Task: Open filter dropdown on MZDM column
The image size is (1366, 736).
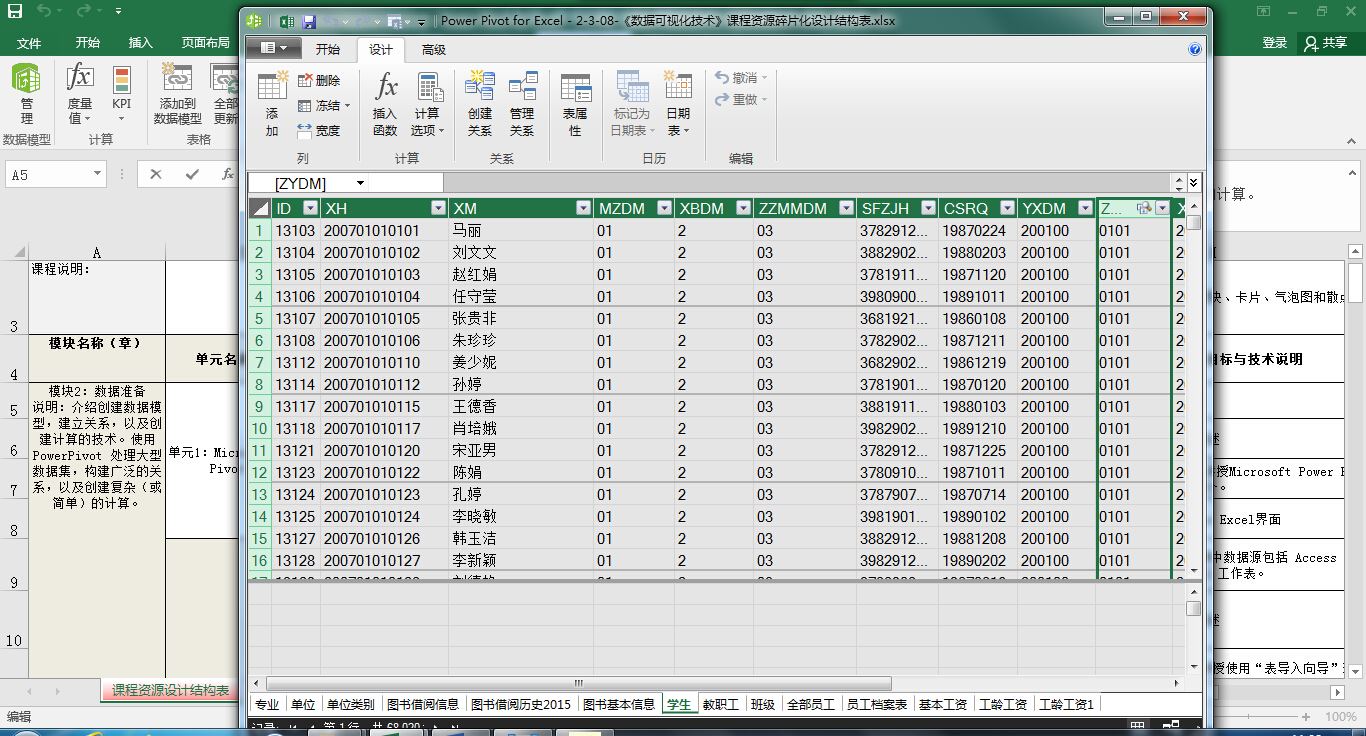Action: tap(663, 208)
